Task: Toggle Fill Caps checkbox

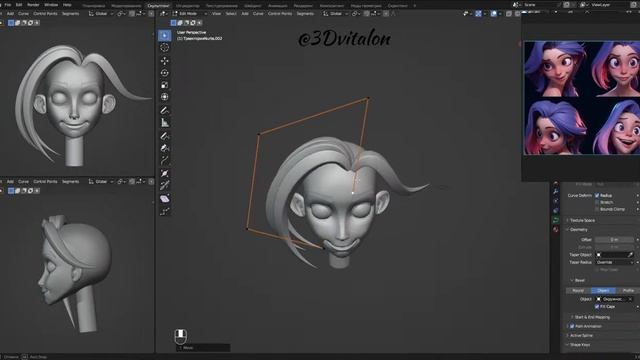Action: [597, 307]
